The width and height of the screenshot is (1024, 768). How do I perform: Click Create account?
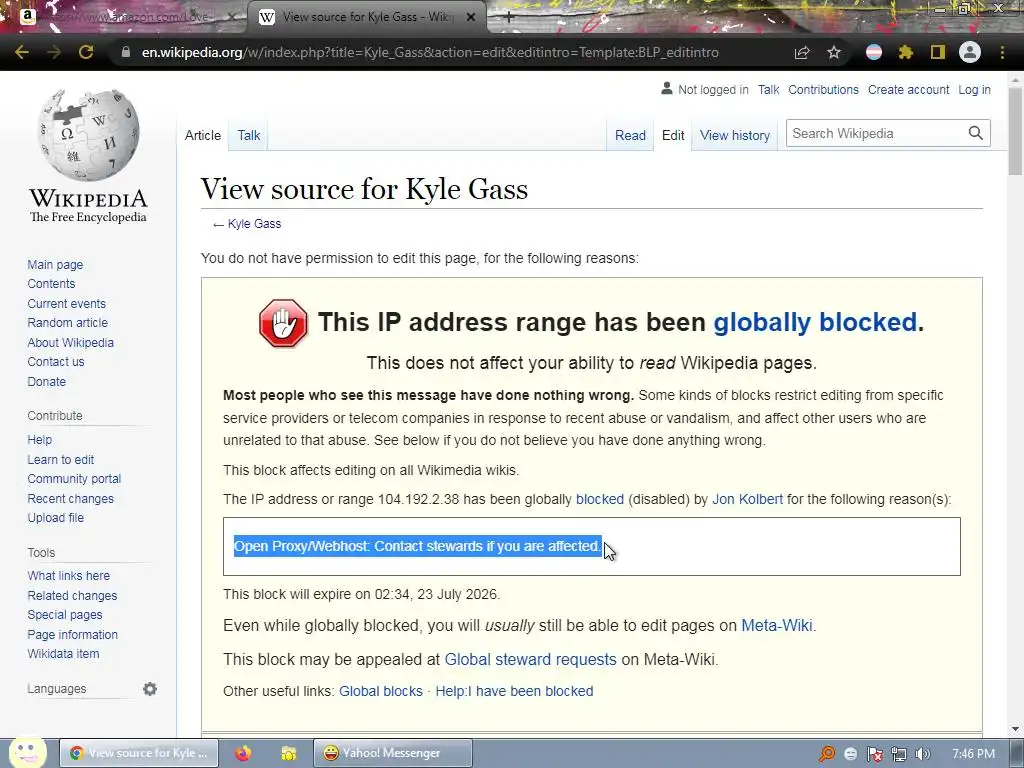coord(908,89)
